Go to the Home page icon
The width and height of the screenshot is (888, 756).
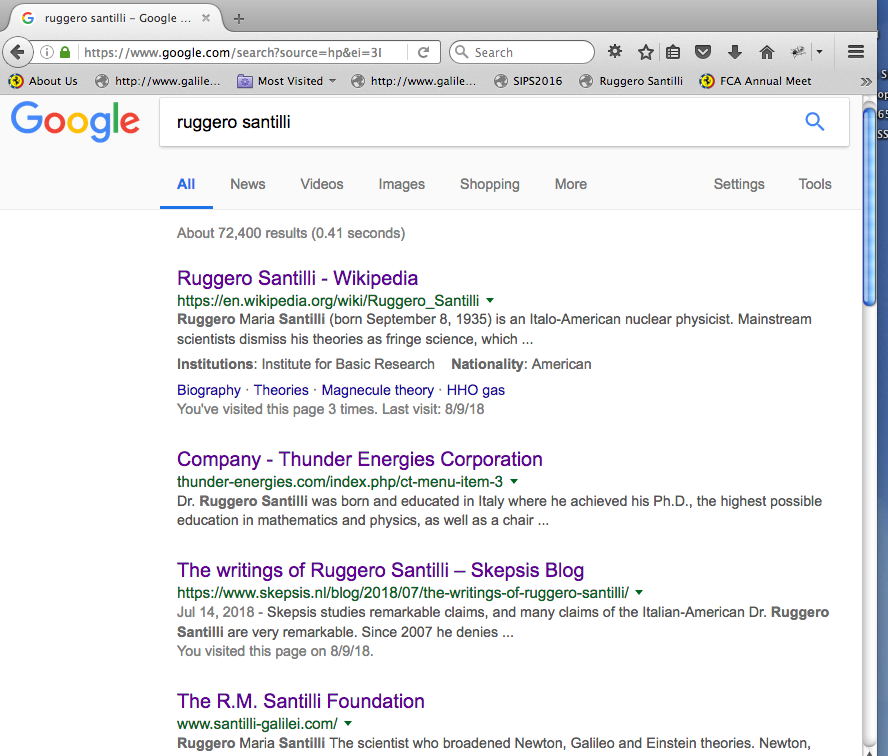pyautogui.click(x=767, y=53)
